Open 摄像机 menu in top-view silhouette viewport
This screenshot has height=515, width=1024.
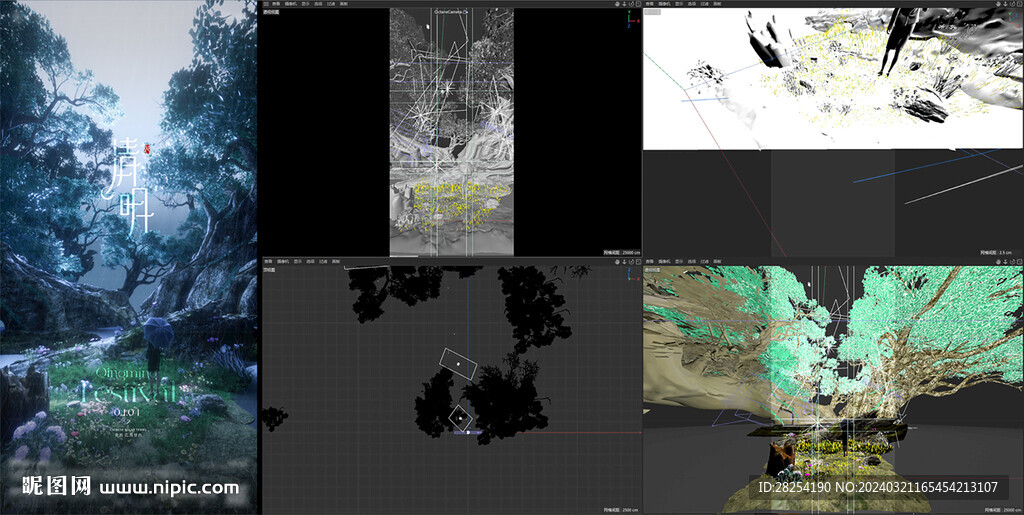click(x=283, y=261)
